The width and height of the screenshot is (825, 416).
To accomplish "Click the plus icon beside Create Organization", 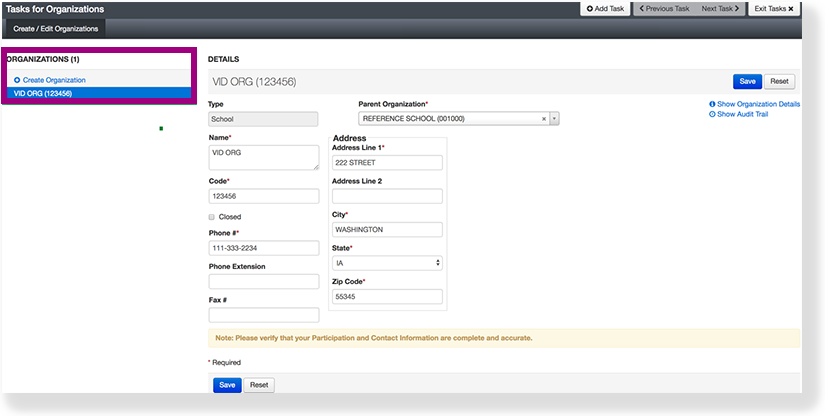I will coord(17,80).
